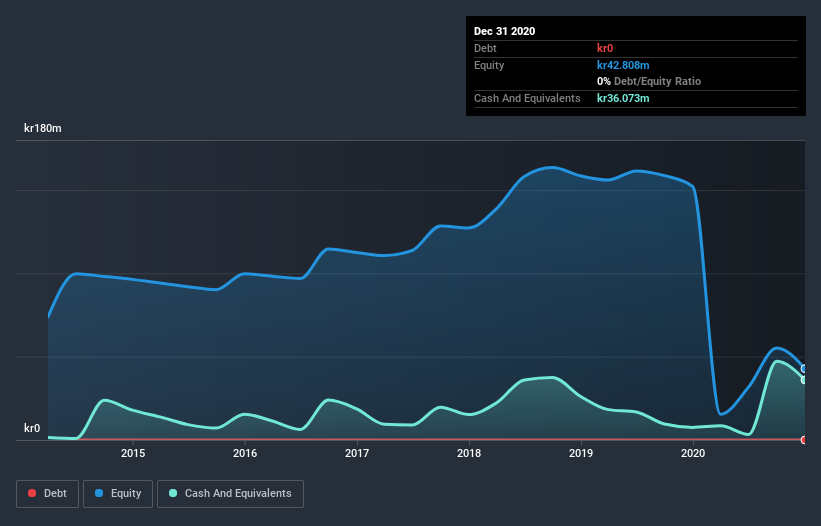821x526 pixels.
Task: Toggle the Equity series legend button
Action: click(x=118, y=494)
